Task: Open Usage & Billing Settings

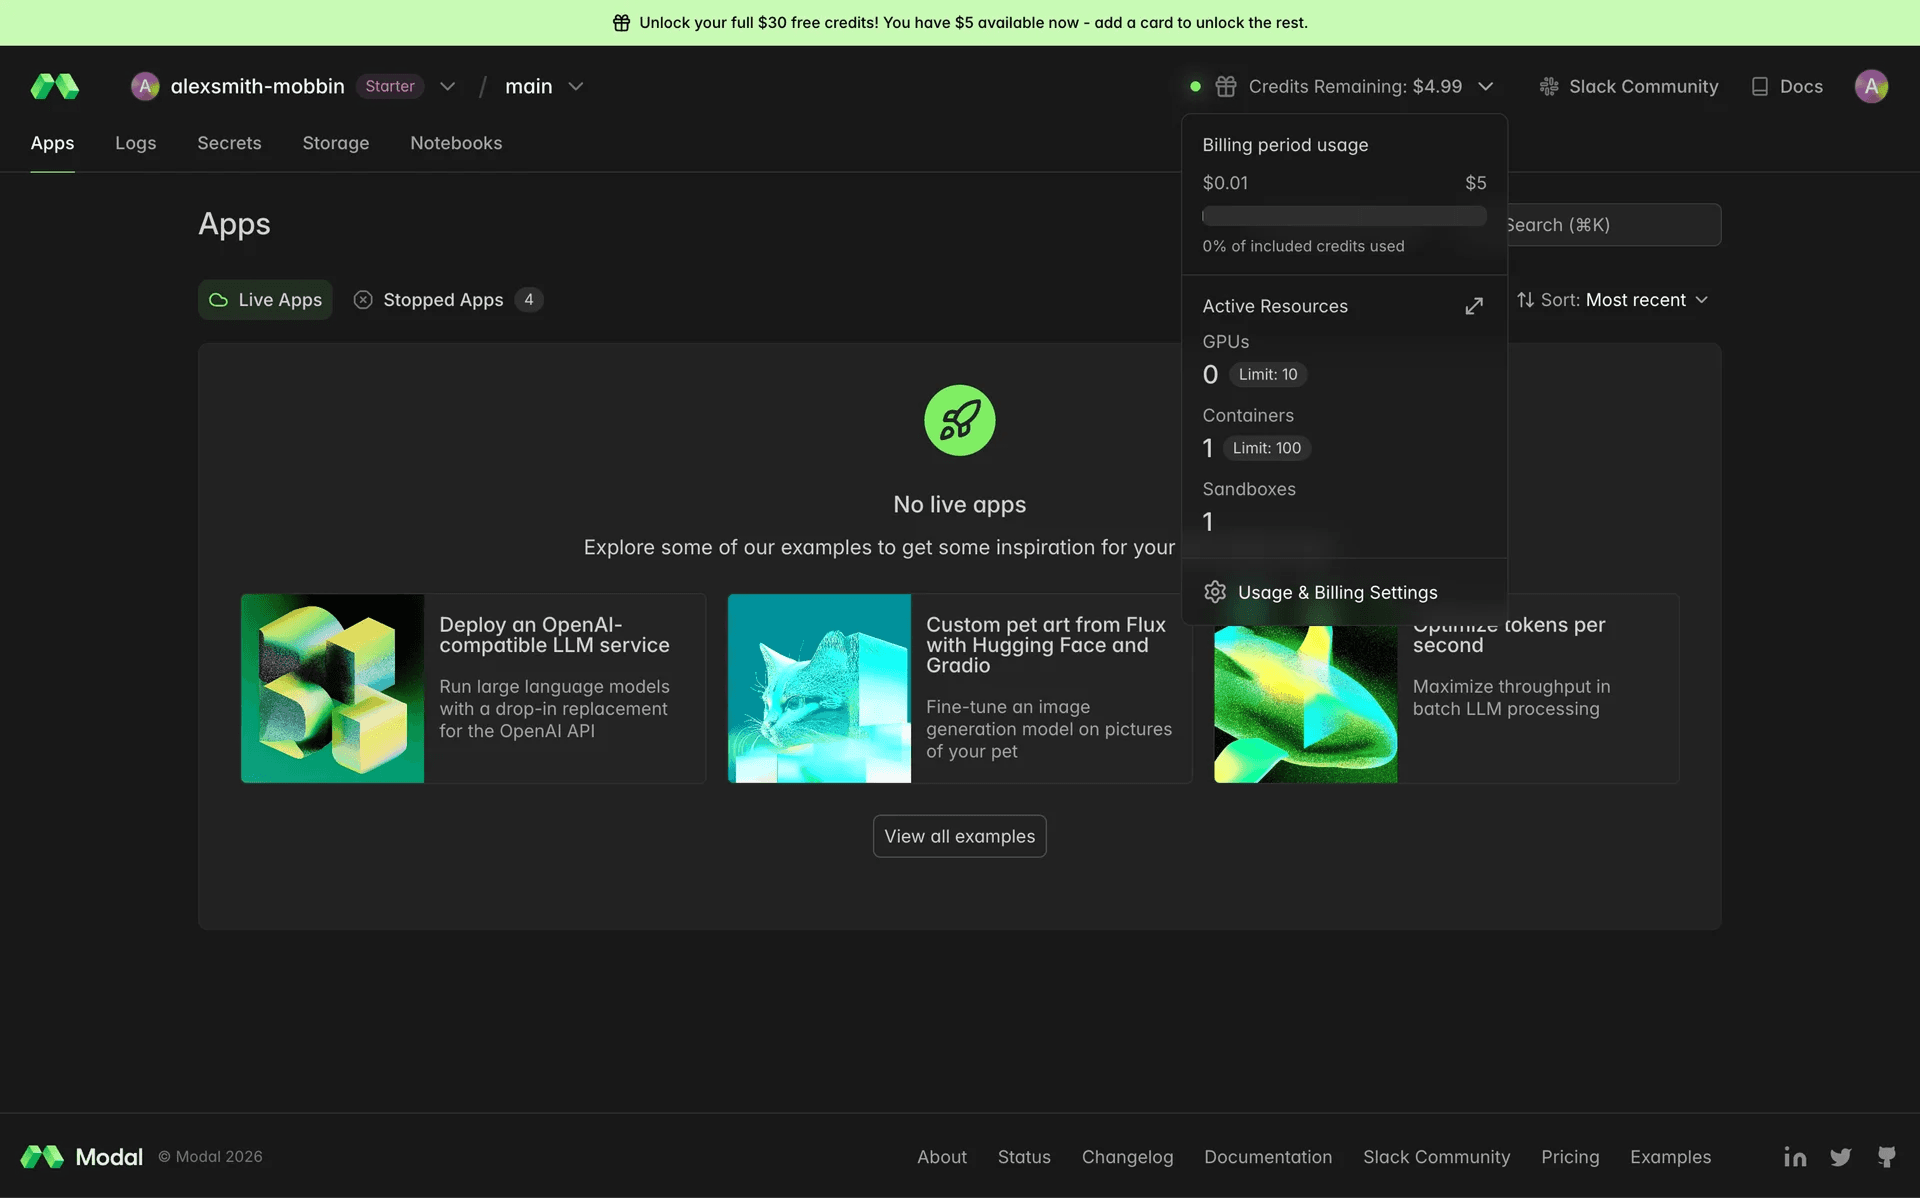Action: click(x=1336, y=592)
